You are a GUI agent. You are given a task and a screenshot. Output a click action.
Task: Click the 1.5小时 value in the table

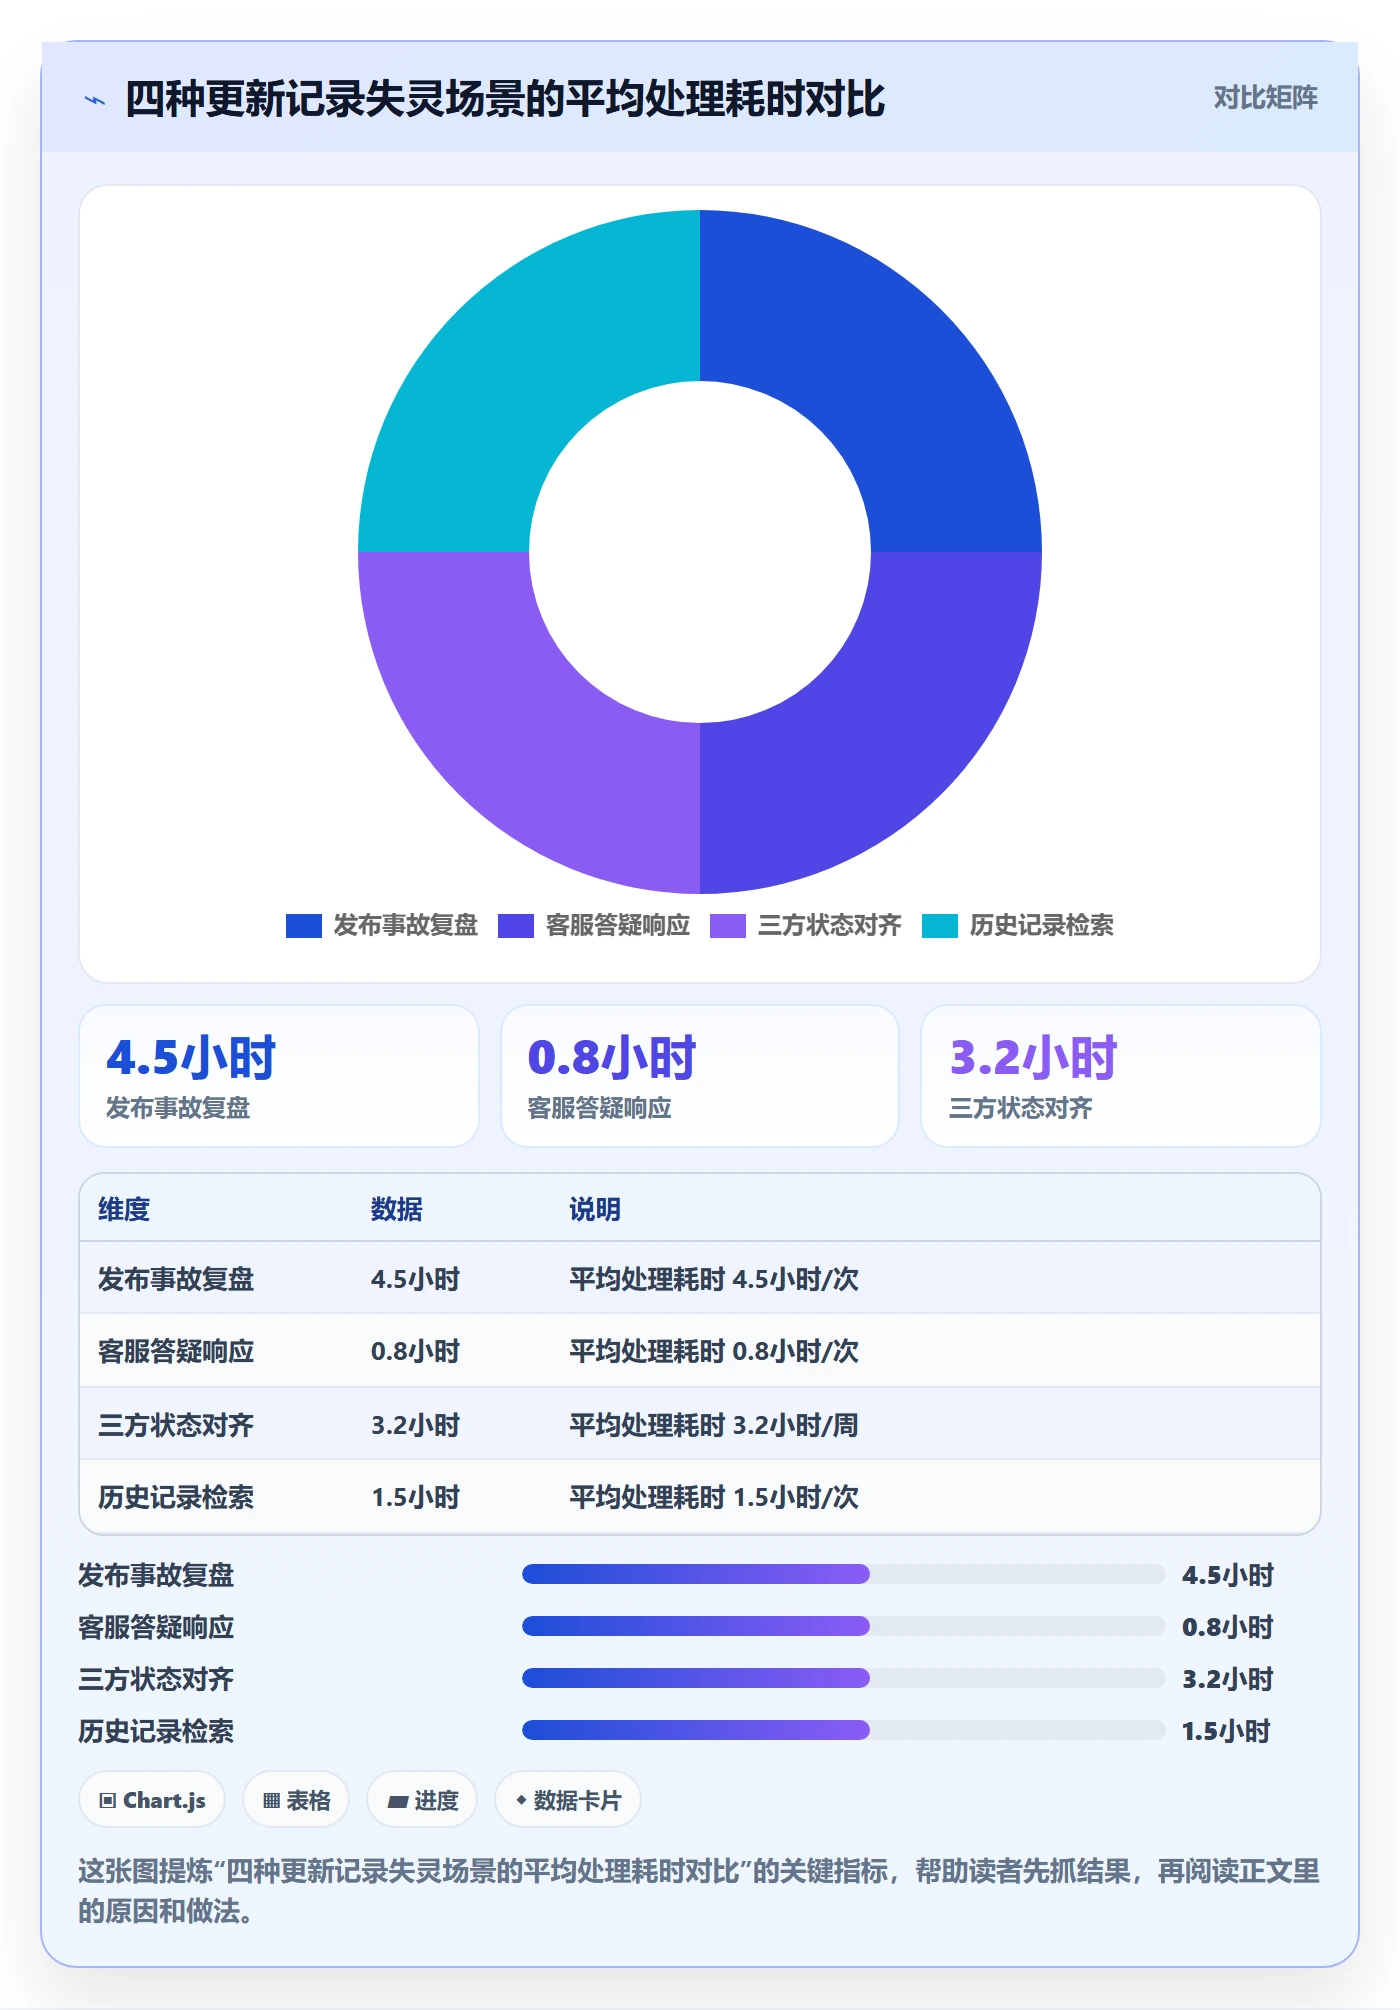415,1497
